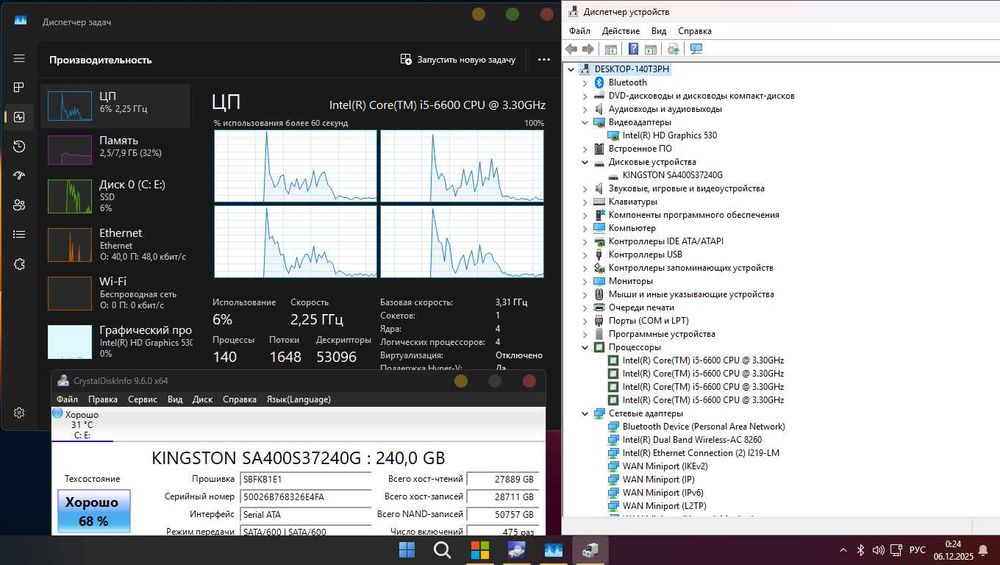Select KINGSTON SA400S37240G device in tree

672,175
